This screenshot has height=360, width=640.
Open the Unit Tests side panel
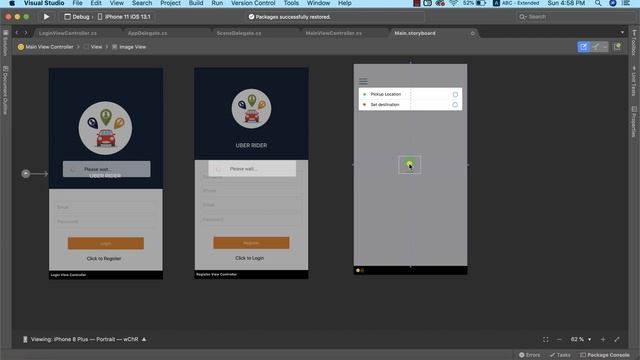tap(634, 81)
